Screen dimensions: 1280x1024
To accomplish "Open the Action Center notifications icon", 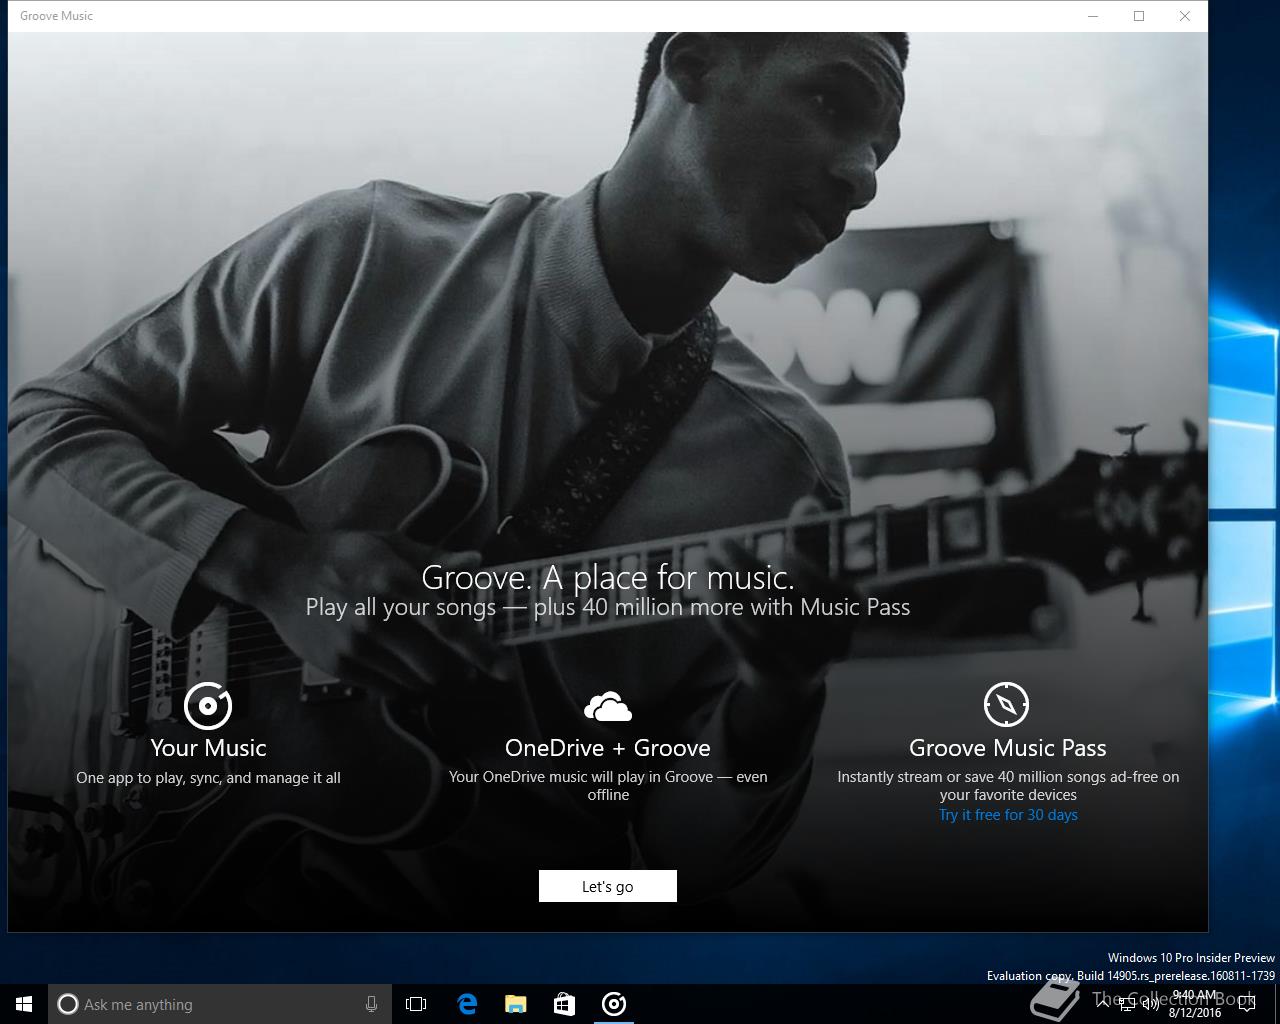I will (x=1246, y=1004).
